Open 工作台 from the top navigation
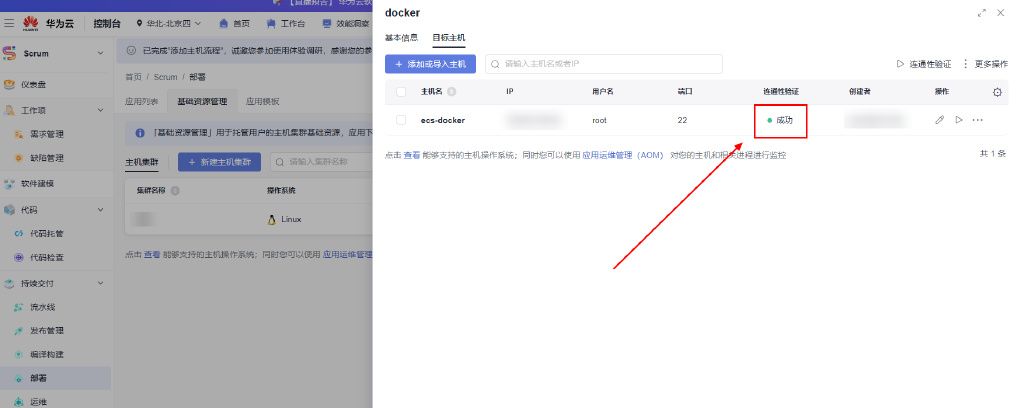The image size is (1024, 408). (x=285, y=24)
